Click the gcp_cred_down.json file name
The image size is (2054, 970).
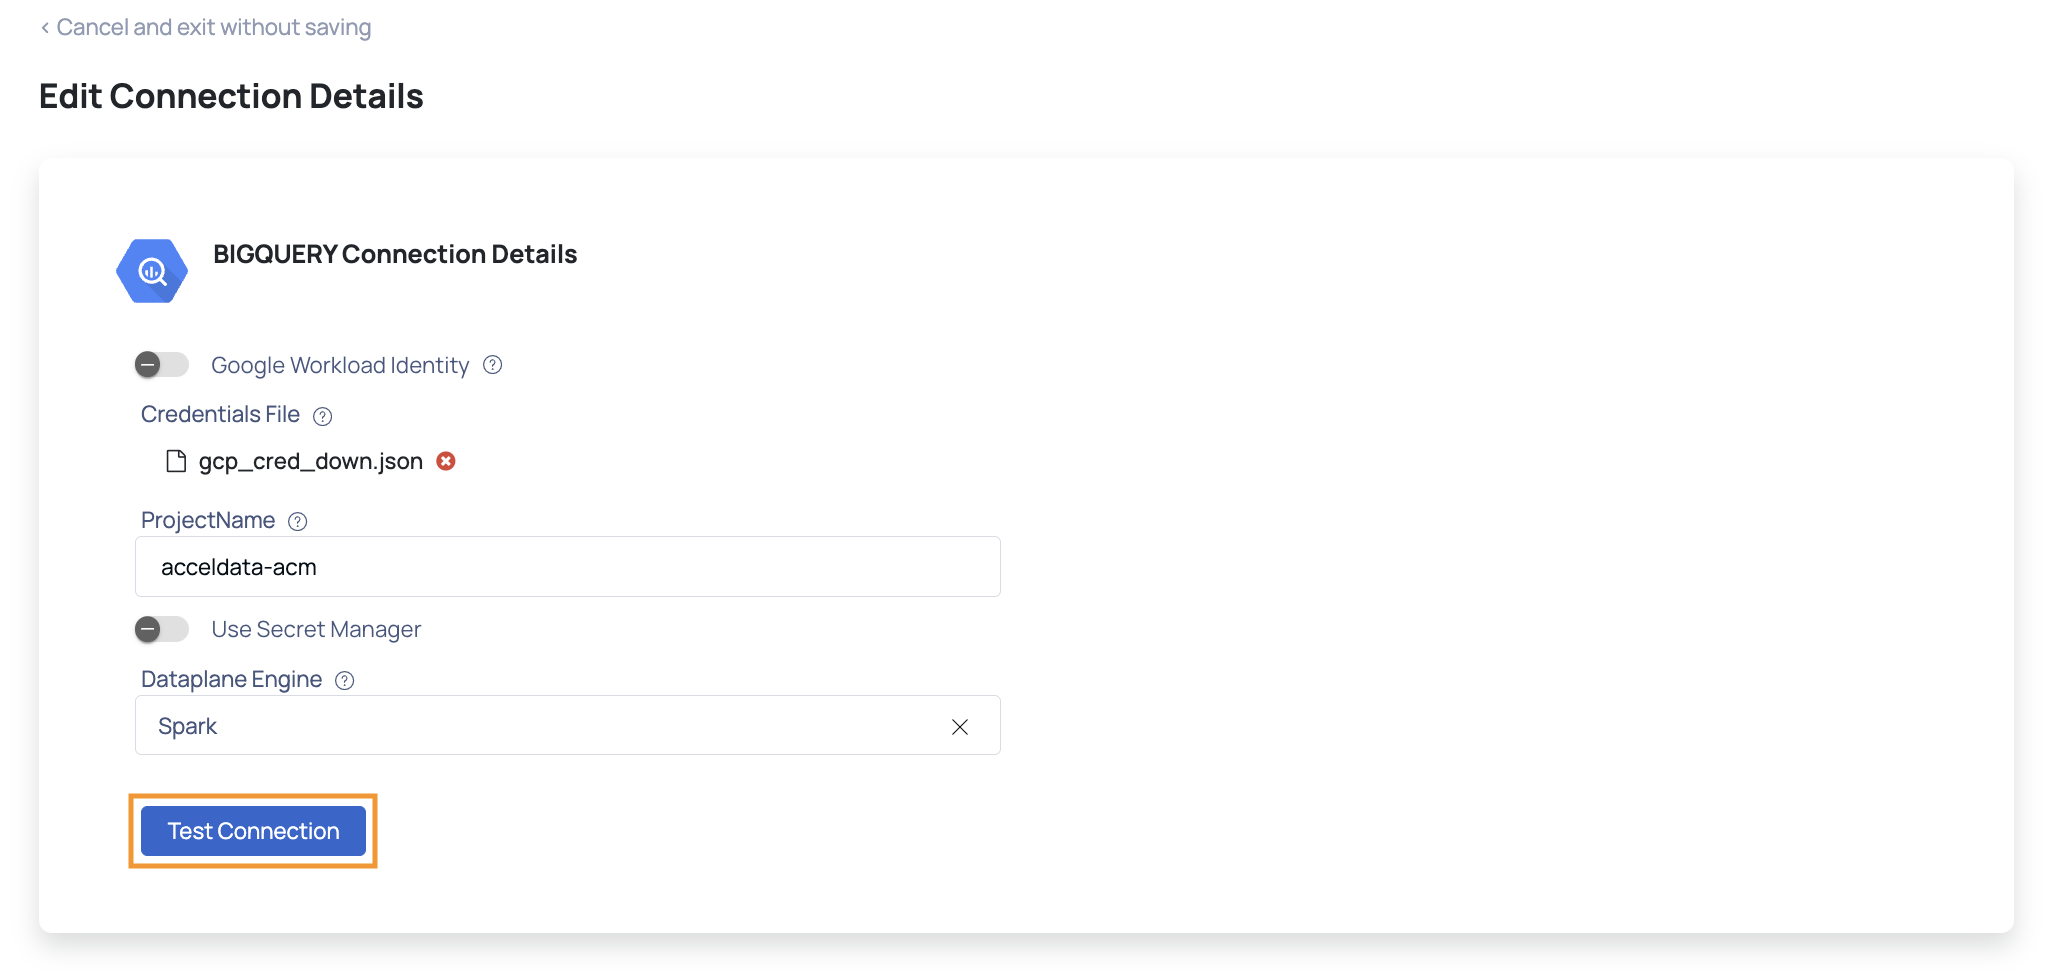tap(311, 461)
